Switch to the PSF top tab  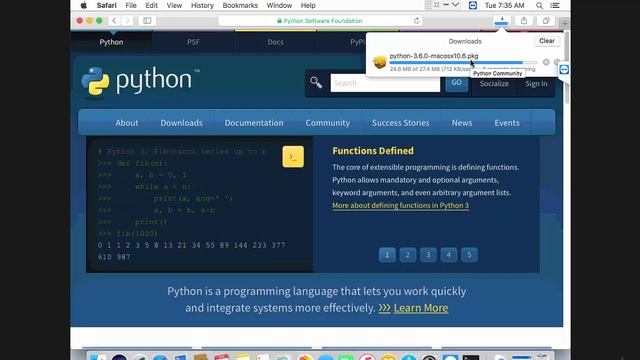click(193, 42)
